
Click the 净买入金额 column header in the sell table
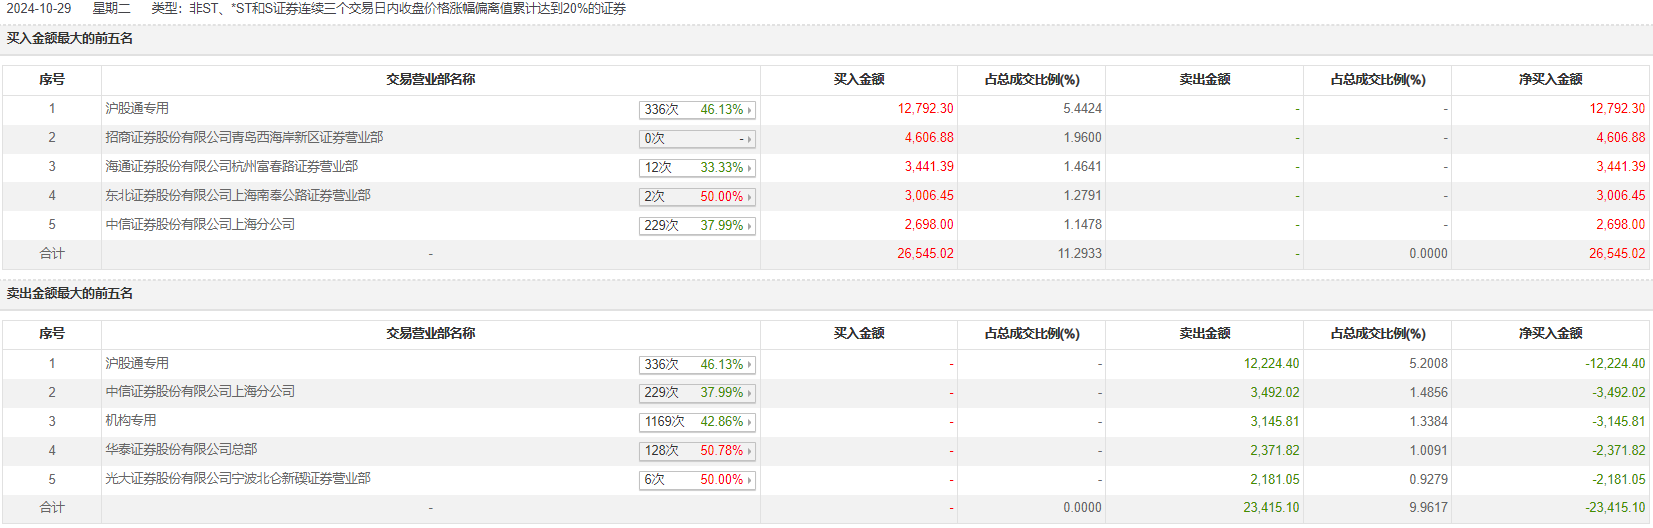(1550, 333)
